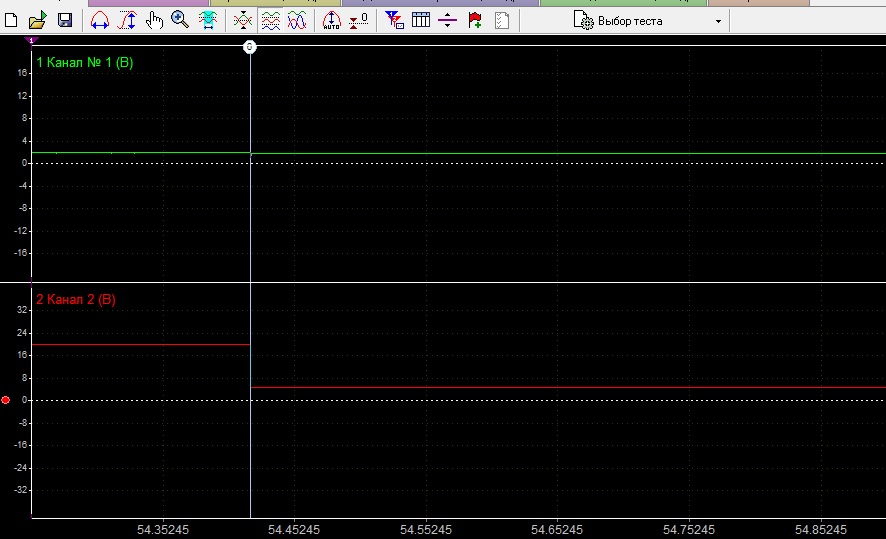Viewport: 886px width, 539px height.
Task: Save the recording with the floppy disk icon
Action: click(x=65, y=21)
